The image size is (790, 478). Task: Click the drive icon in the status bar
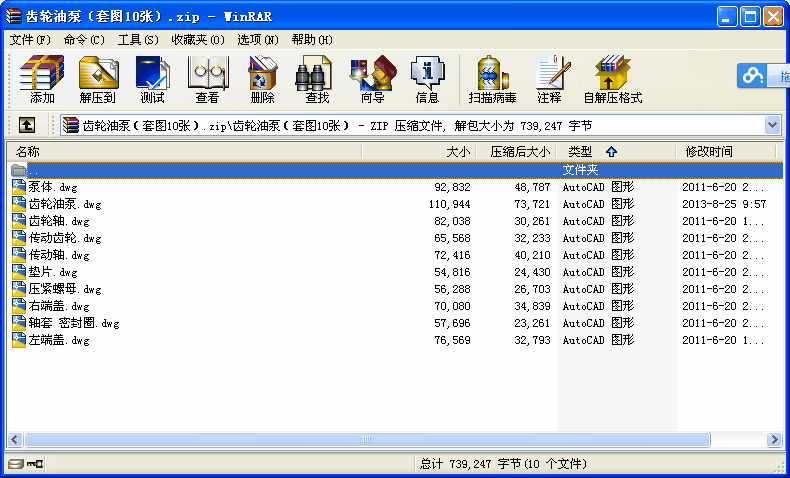coord(16,464)
